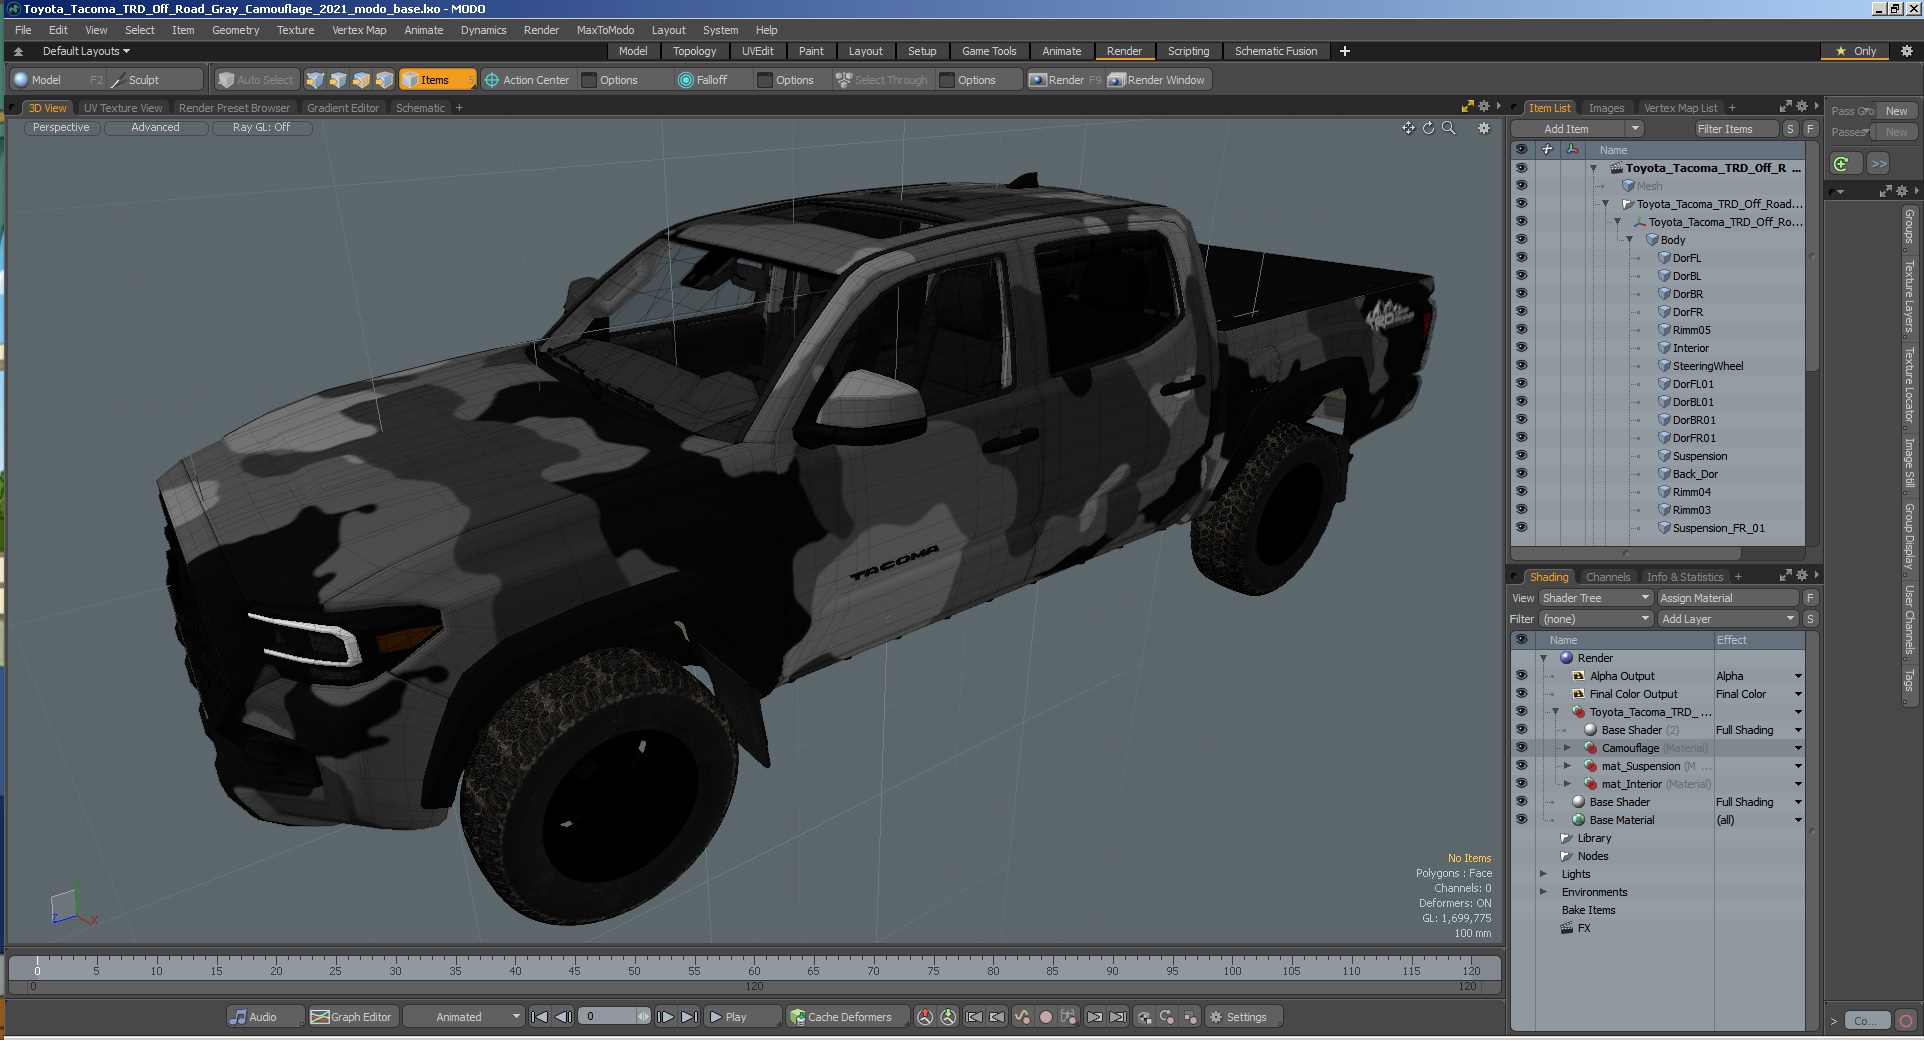This screenshot has height=1040, width=1924.
Task: Toggle visibility of Alpha Output
Action: point(1521,676)
